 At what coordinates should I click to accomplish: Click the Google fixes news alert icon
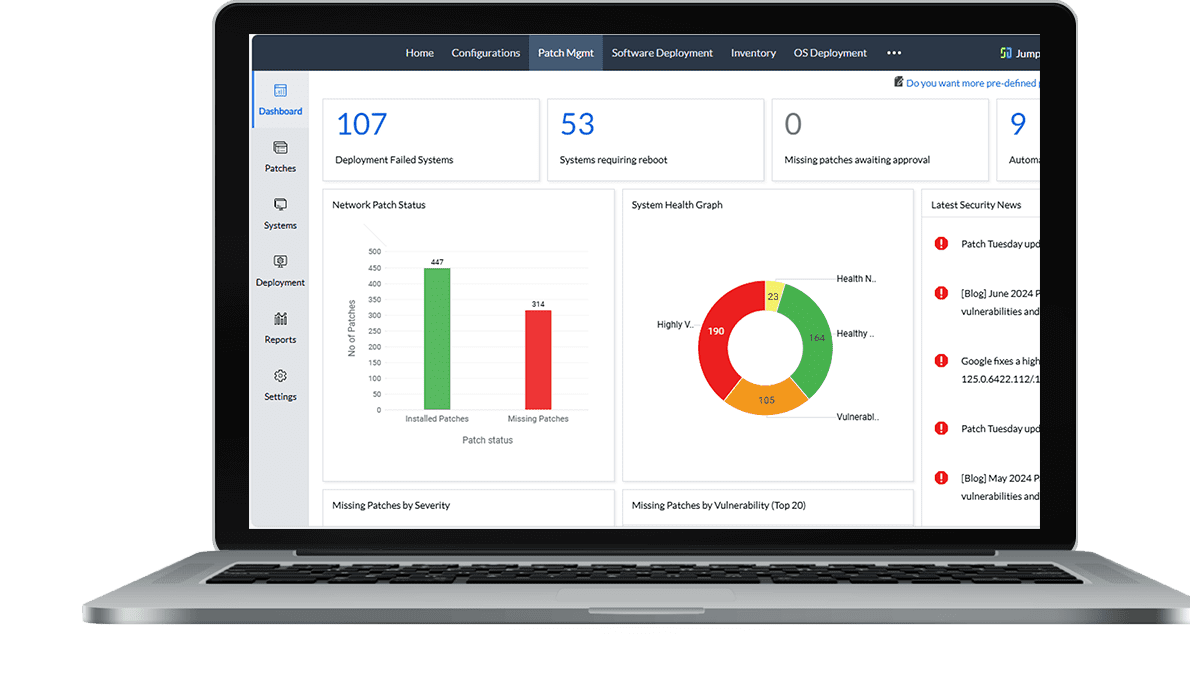click(941, 361)
